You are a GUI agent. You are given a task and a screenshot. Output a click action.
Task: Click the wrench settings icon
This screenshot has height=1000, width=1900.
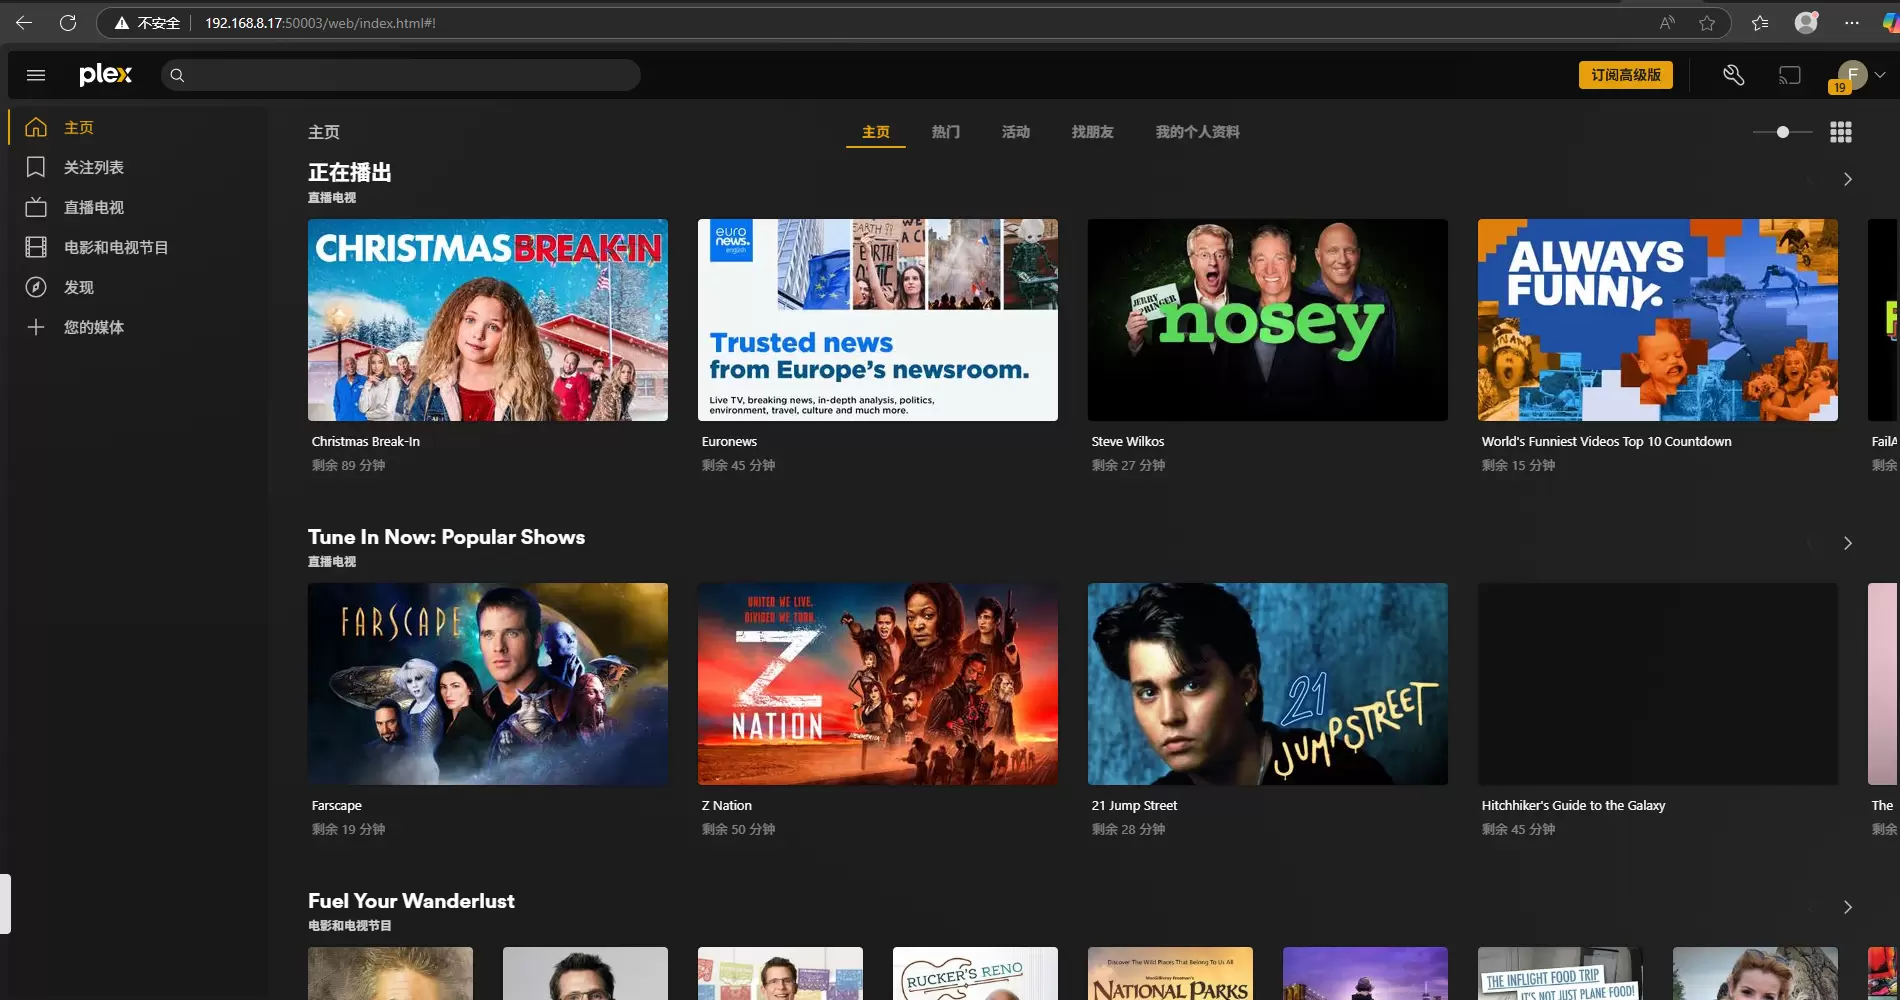1733,75
